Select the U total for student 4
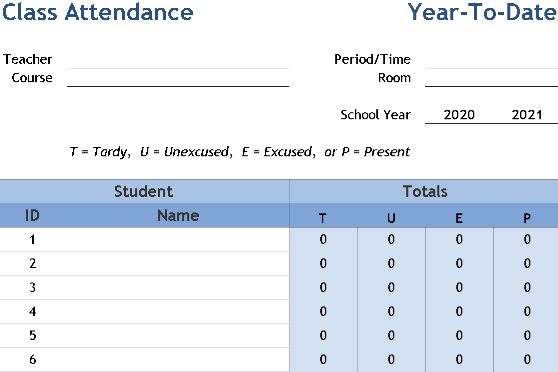Viewport: 558px width, 372px height. pos(391,311)
